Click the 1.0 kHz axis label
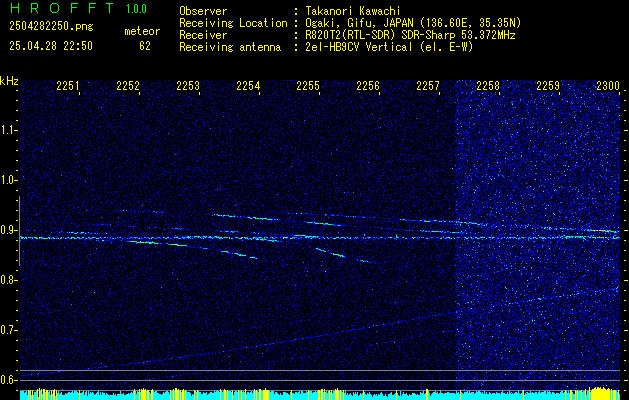The height and width of the screenshot is (400, 629). pos(8,181)
